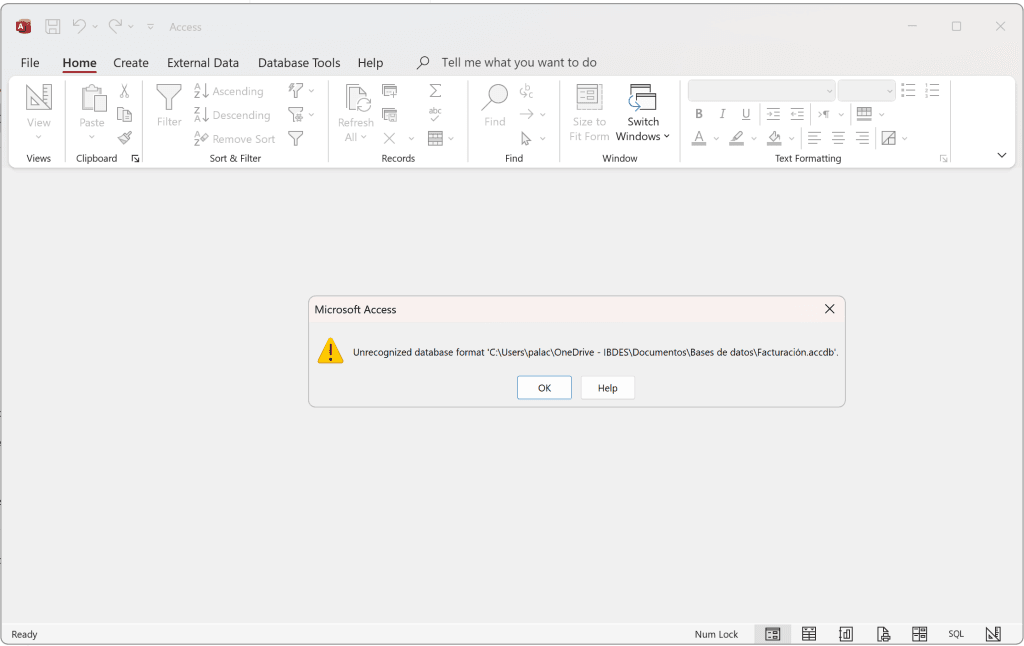Click the Totals sigma icon
The height and width of the screenshot is (646, 1024).
click(x=435, y=90)
